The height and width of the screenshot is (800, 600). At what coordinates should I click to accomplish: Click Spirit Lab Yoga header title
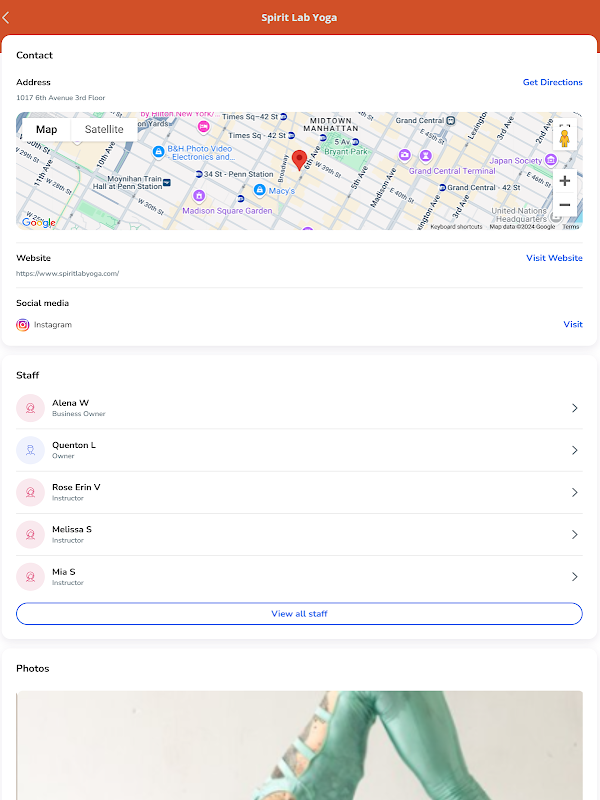pos(299,18)
